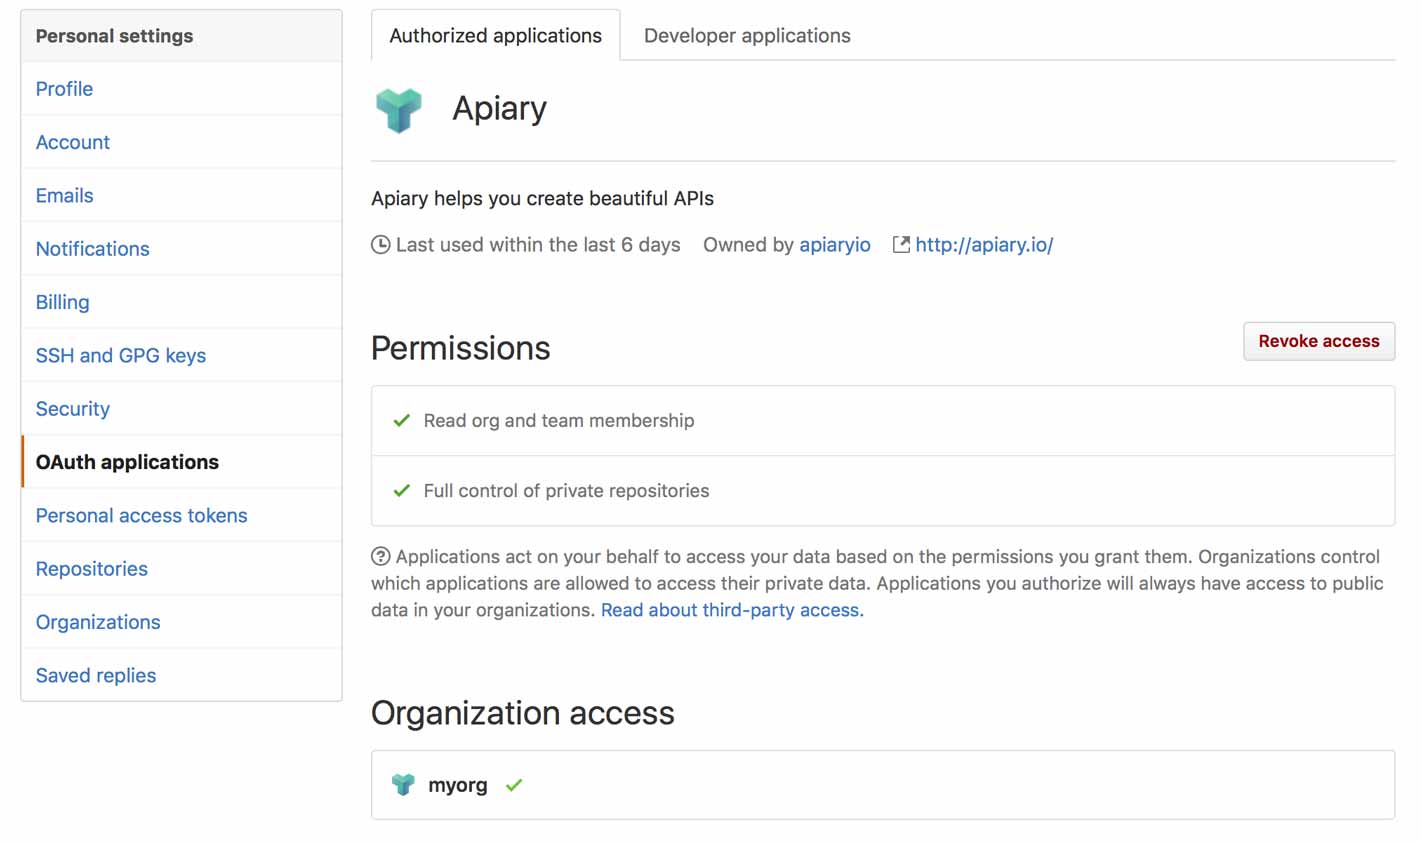Visit http://apiary.io/ link
The image size is (1422, 842).
click(984, 245)
